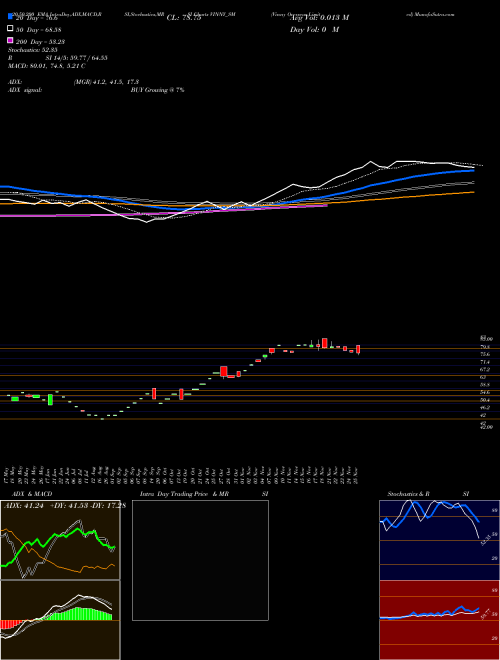The image size is (500, 660).
Task: Click the magenta 200 Day legend swatch
Action: point(10,40)
